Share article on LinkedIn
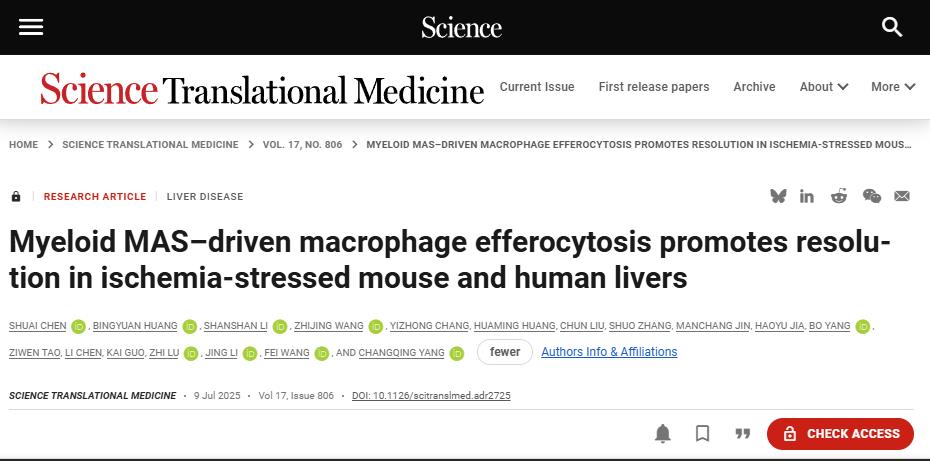 point(807,196)
